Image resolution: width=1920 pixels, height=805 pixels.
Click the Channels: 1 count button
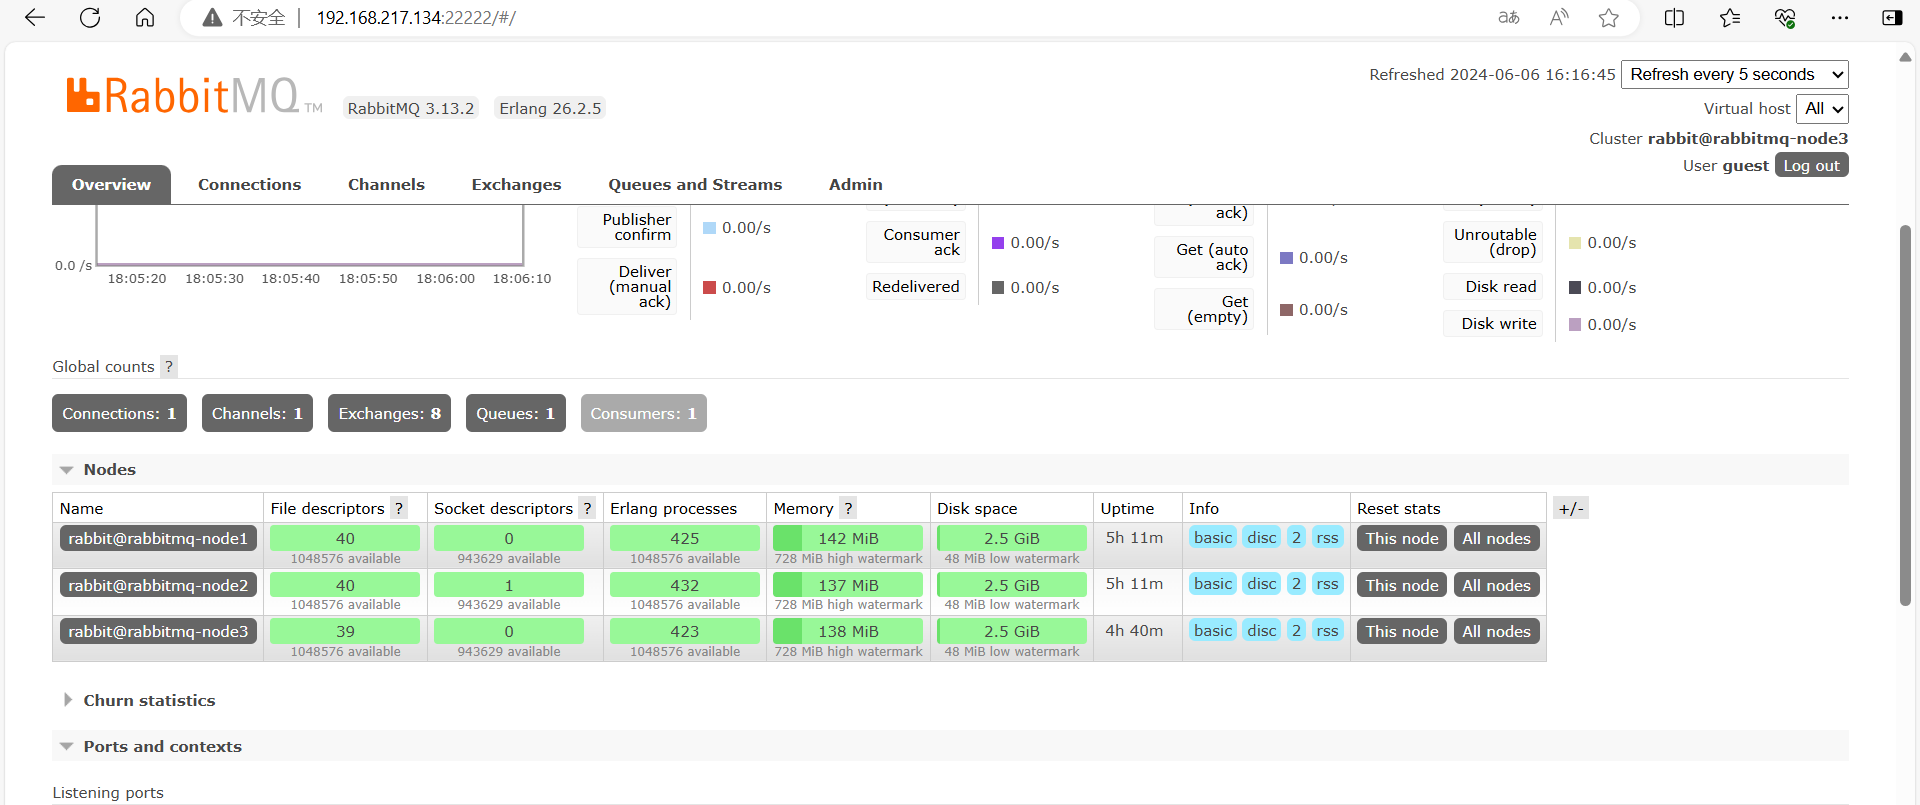click(x=257, y=413)
